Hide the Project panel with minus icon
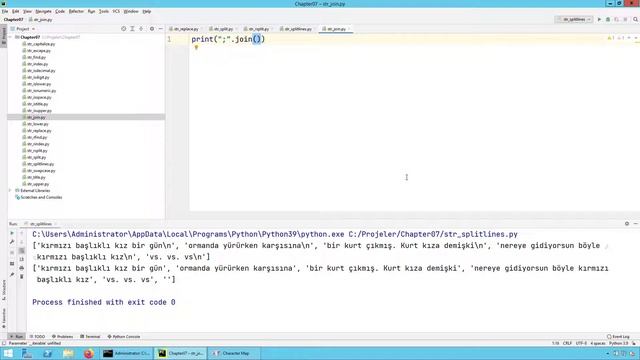 click(x=160, y=29)
